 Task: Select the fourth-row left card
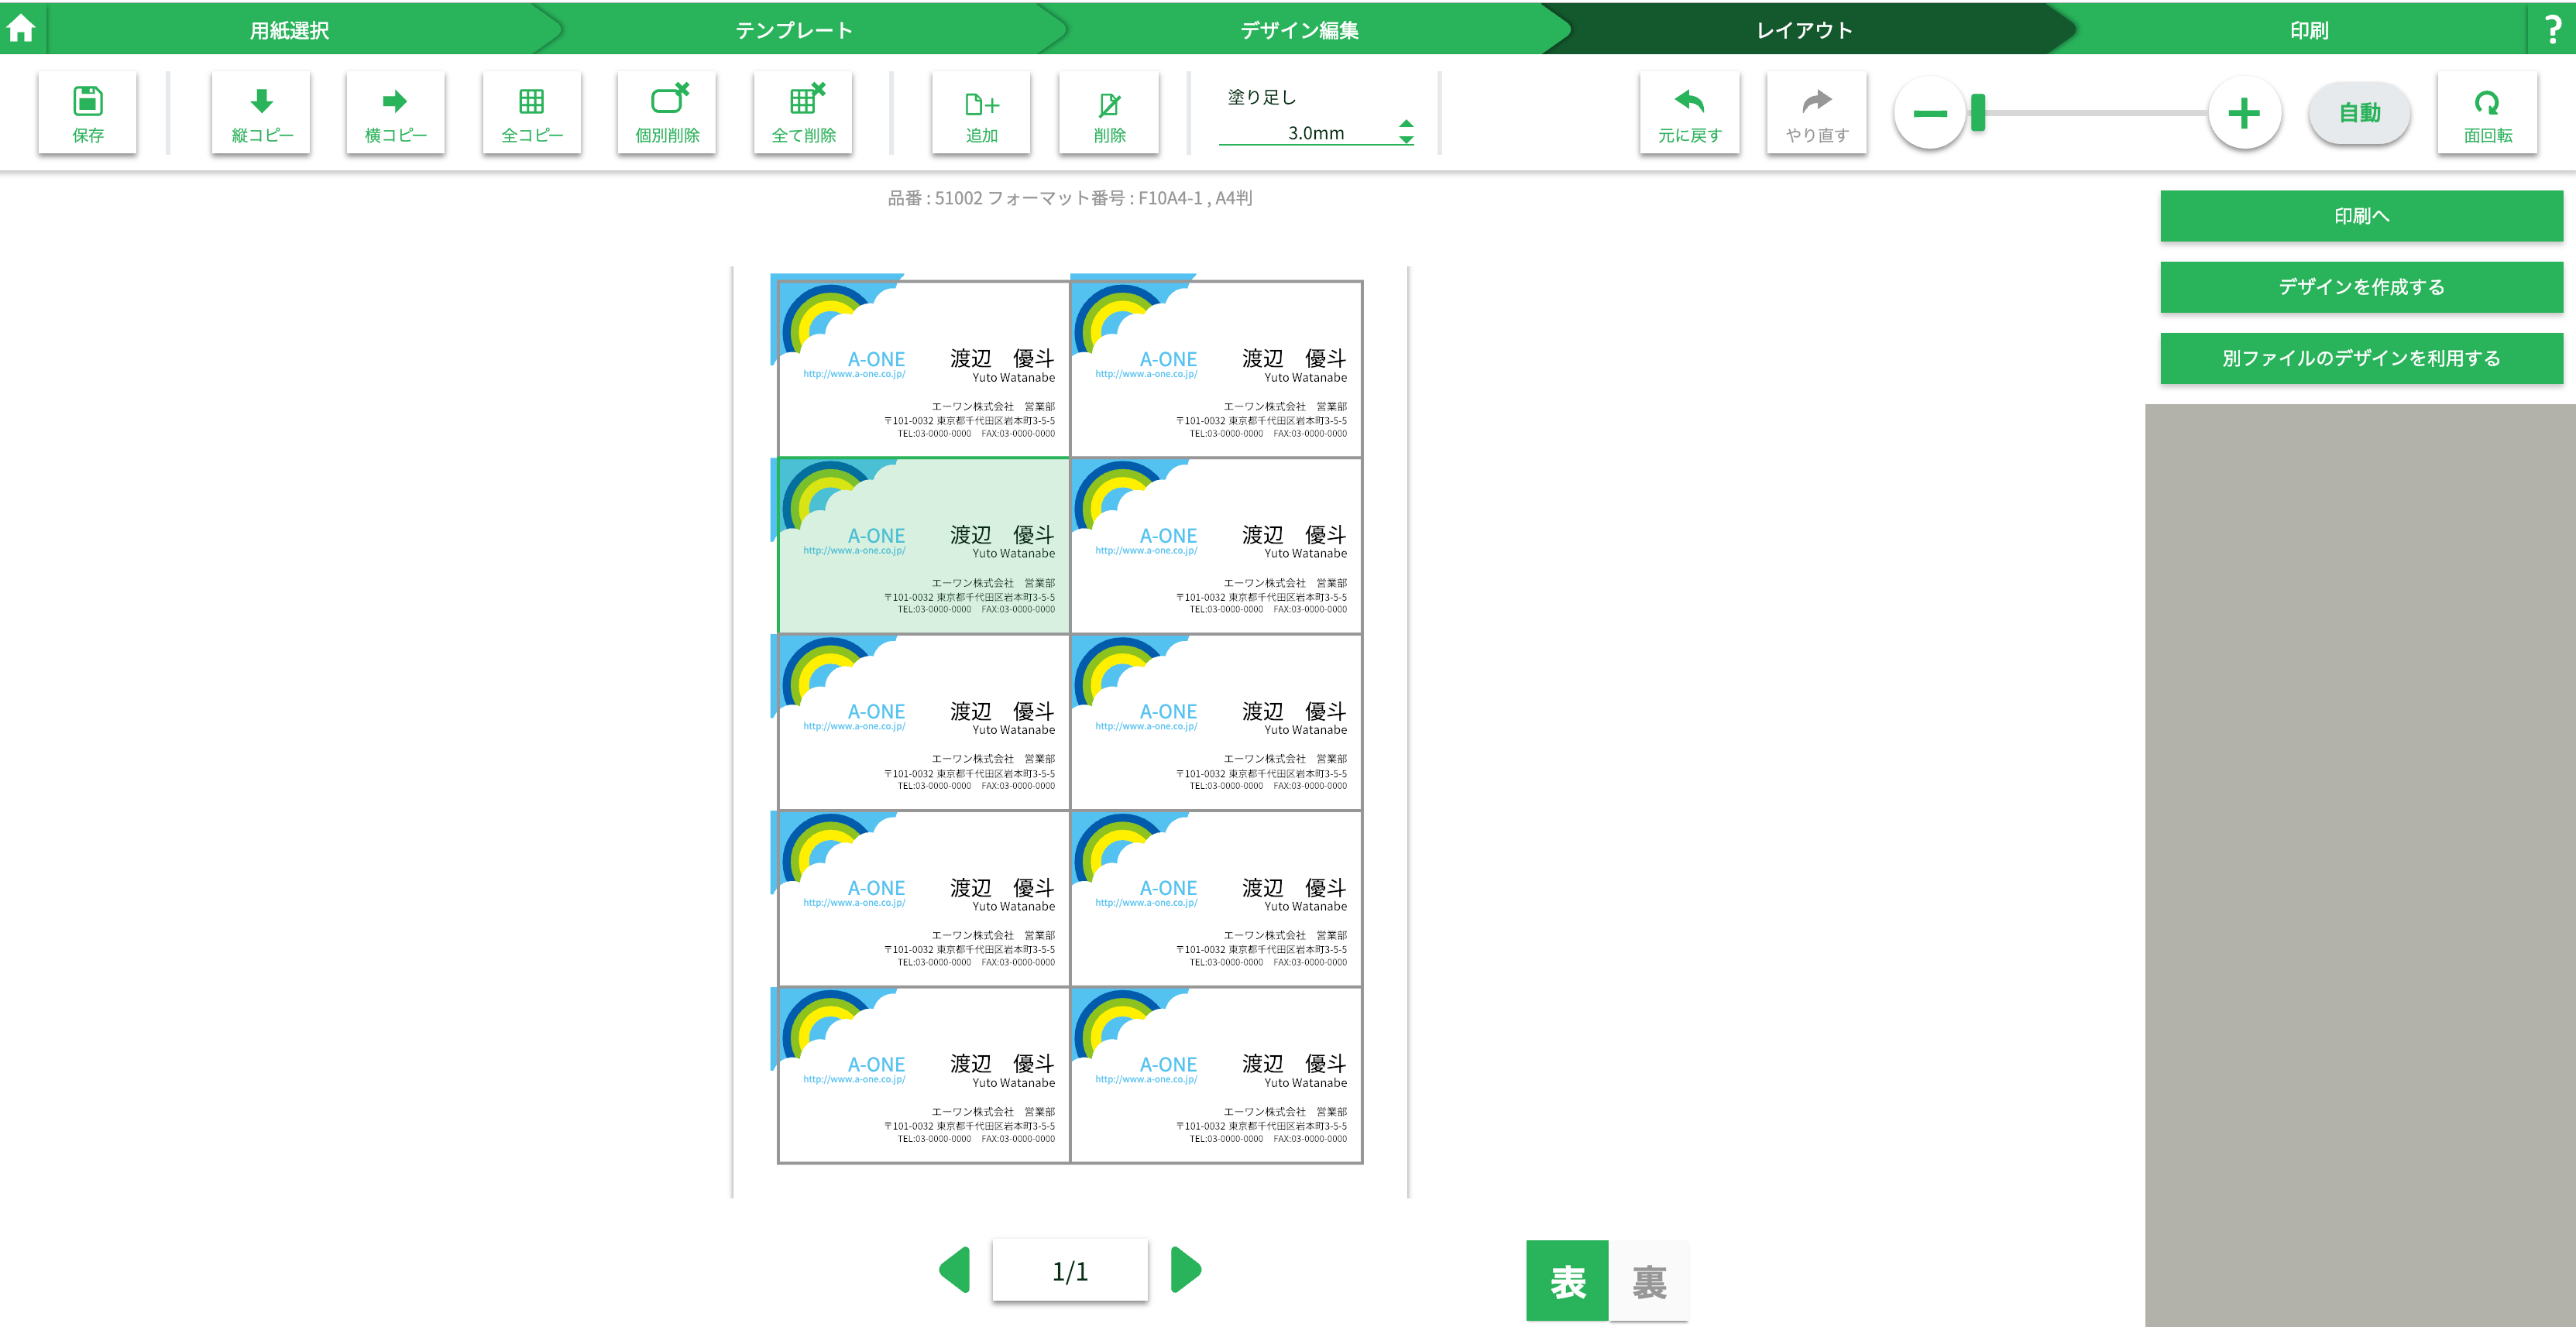(x=924, y=899)
